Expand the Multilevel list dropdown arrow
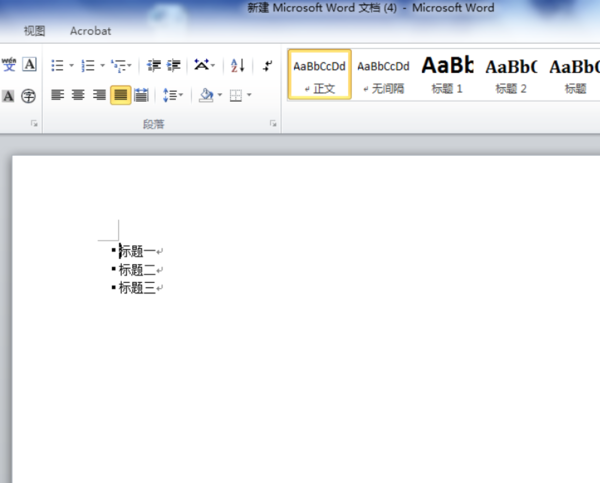The image size is (600, 483). (130, 65)
